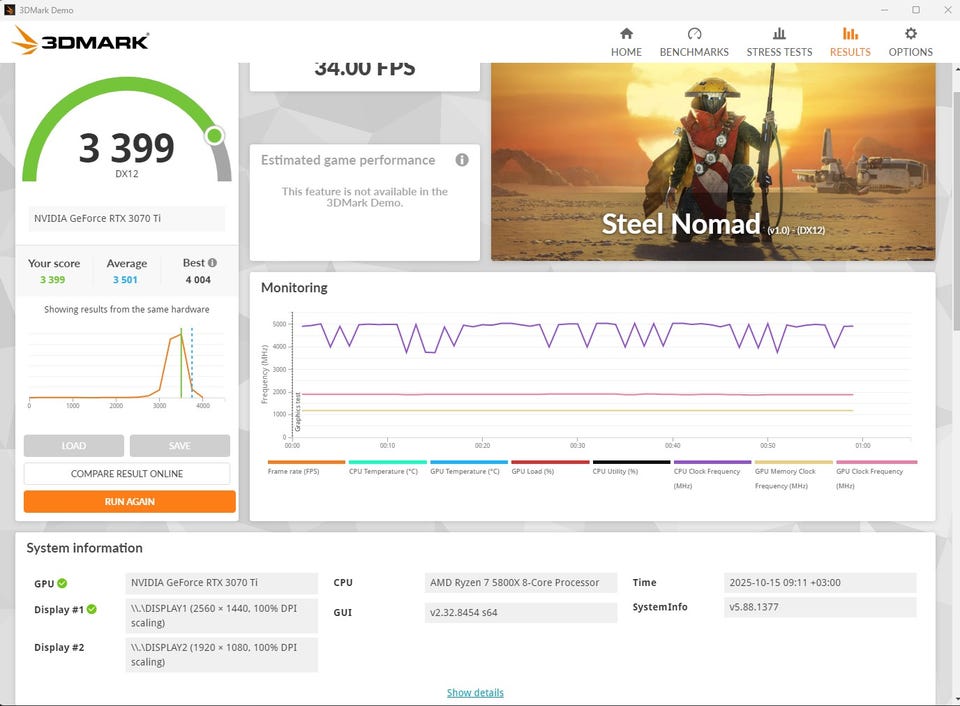Click the GUI version v2.32.8454 s64
Screen dimensions: 960x706
520,612
